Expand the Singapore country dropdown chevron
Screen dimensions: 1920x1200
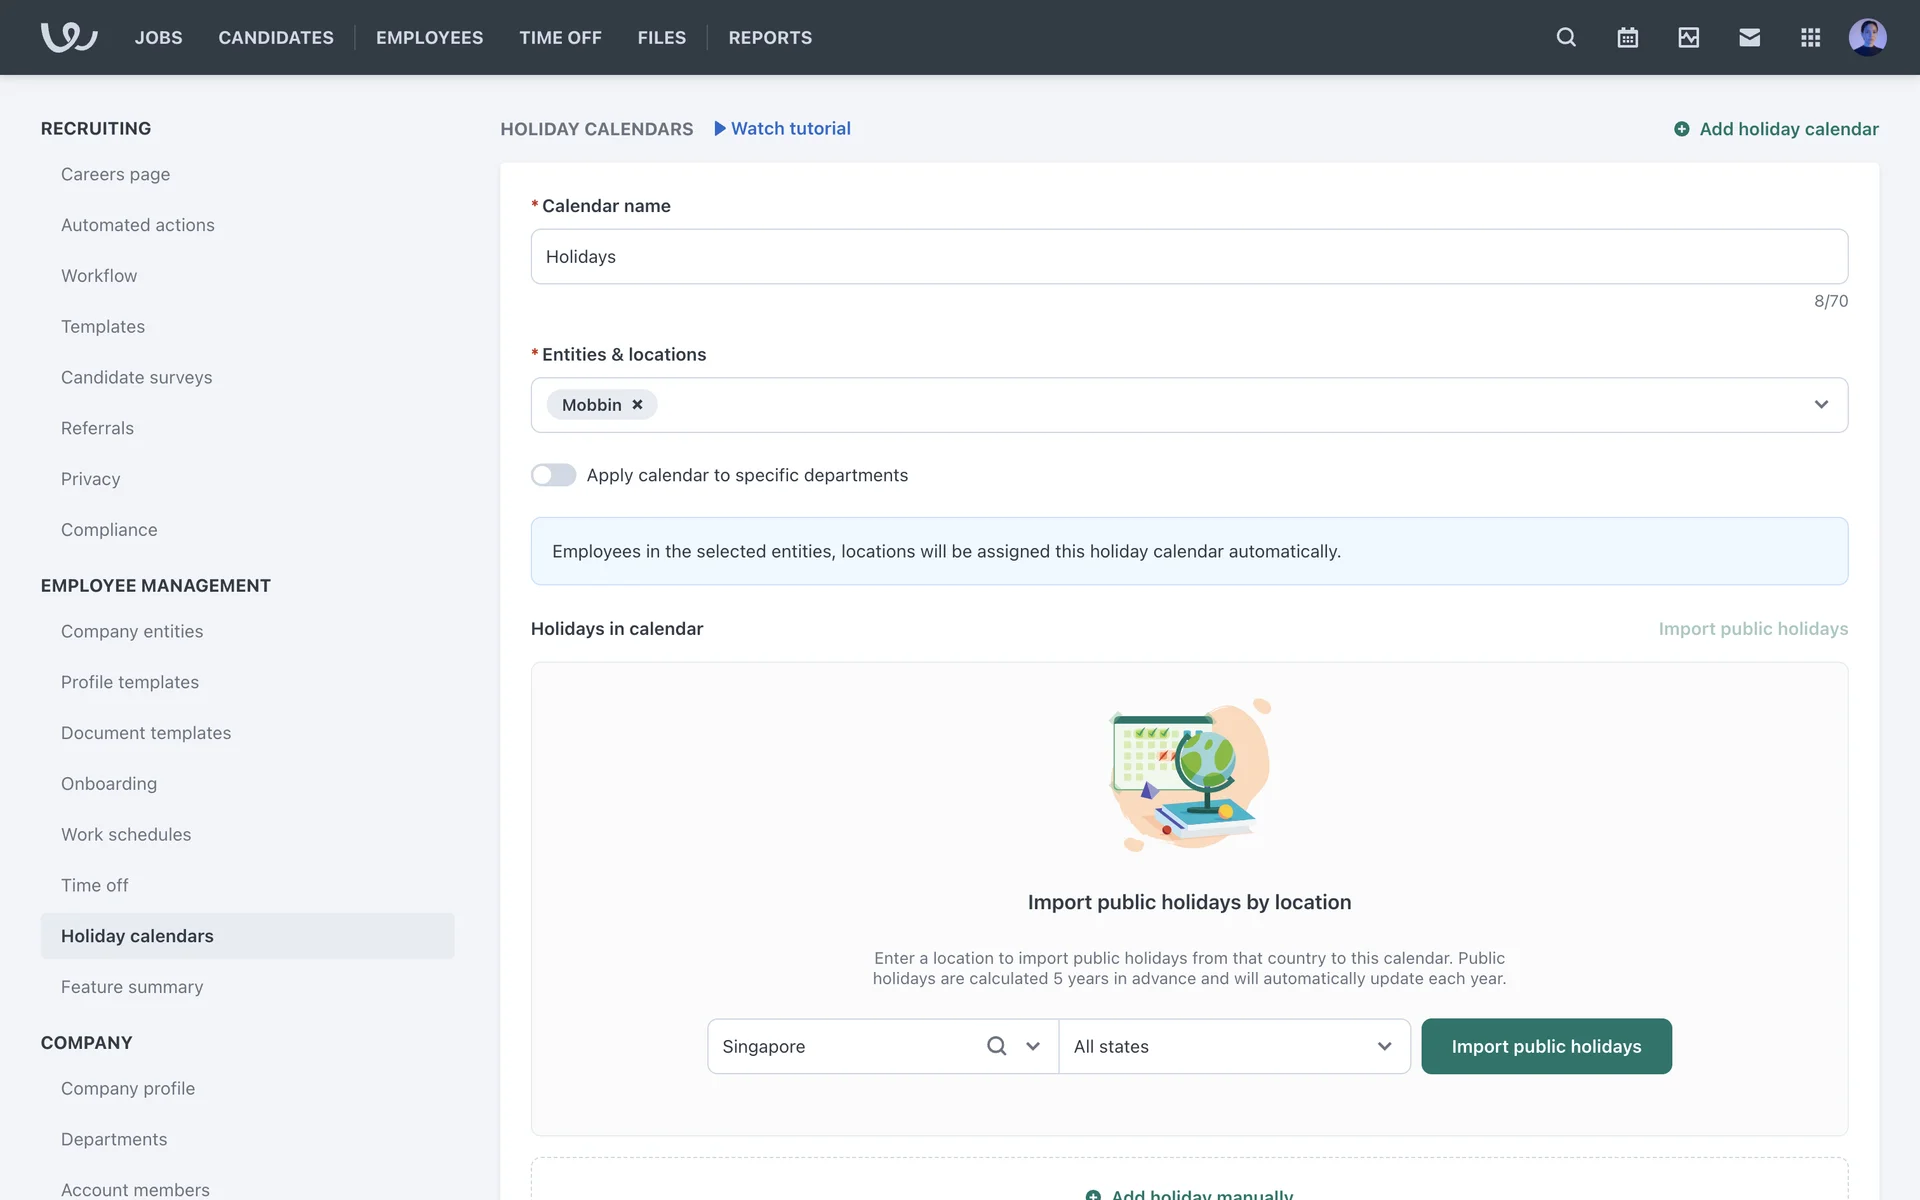(x=1033, y=1046)
